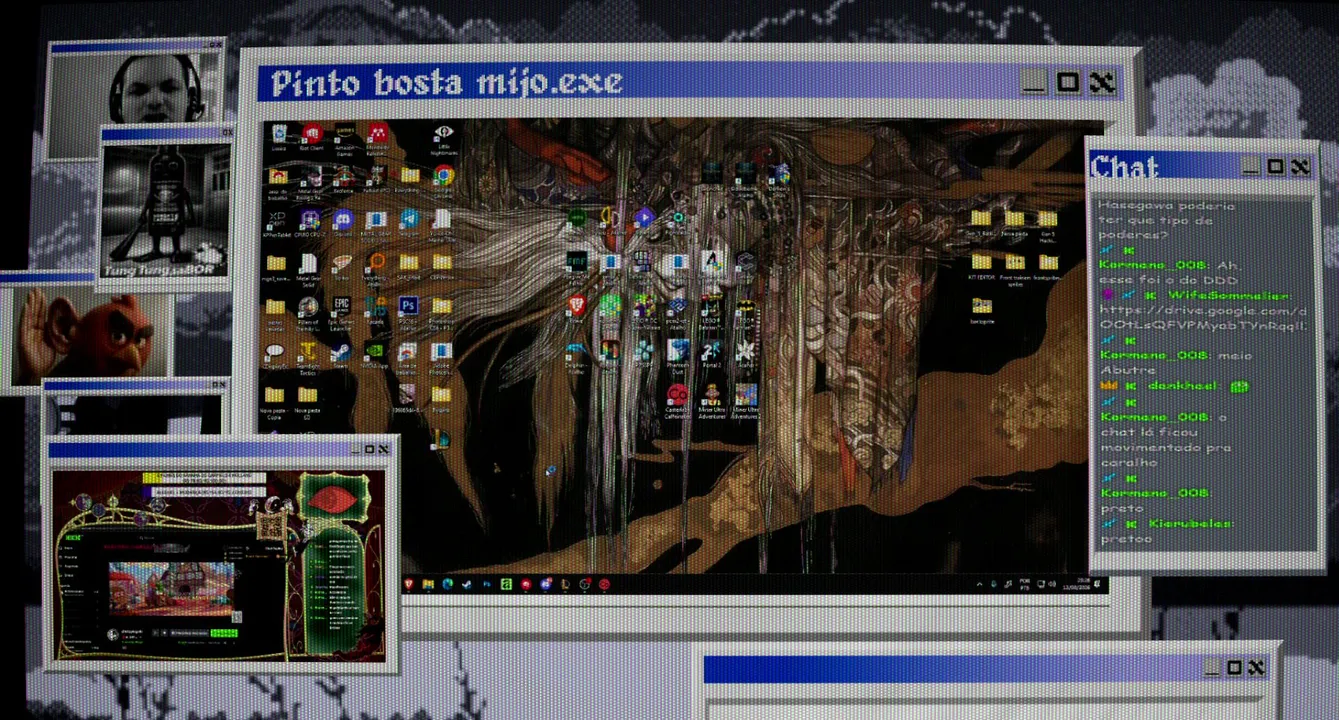This screenshot has width=1339, height=720.
Task: Open the Telegram desktop shortcut
Action: click(409, 223)
